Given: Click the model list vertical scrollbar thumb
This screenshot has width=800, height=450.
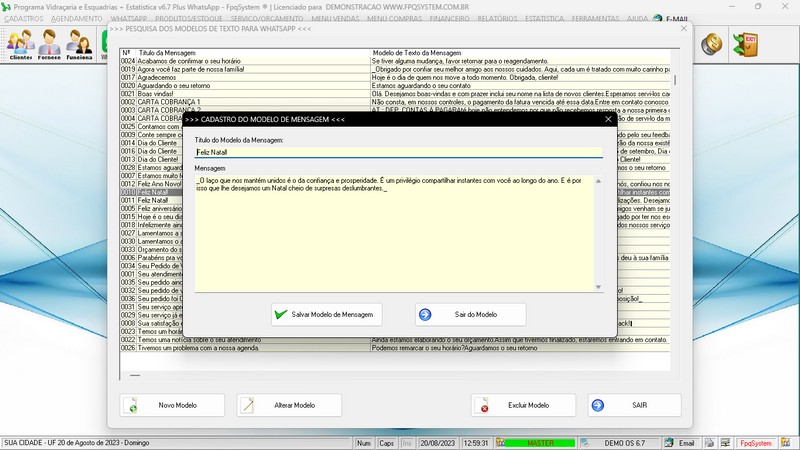Looking at the screenshot, I should (x=675, y=80).
